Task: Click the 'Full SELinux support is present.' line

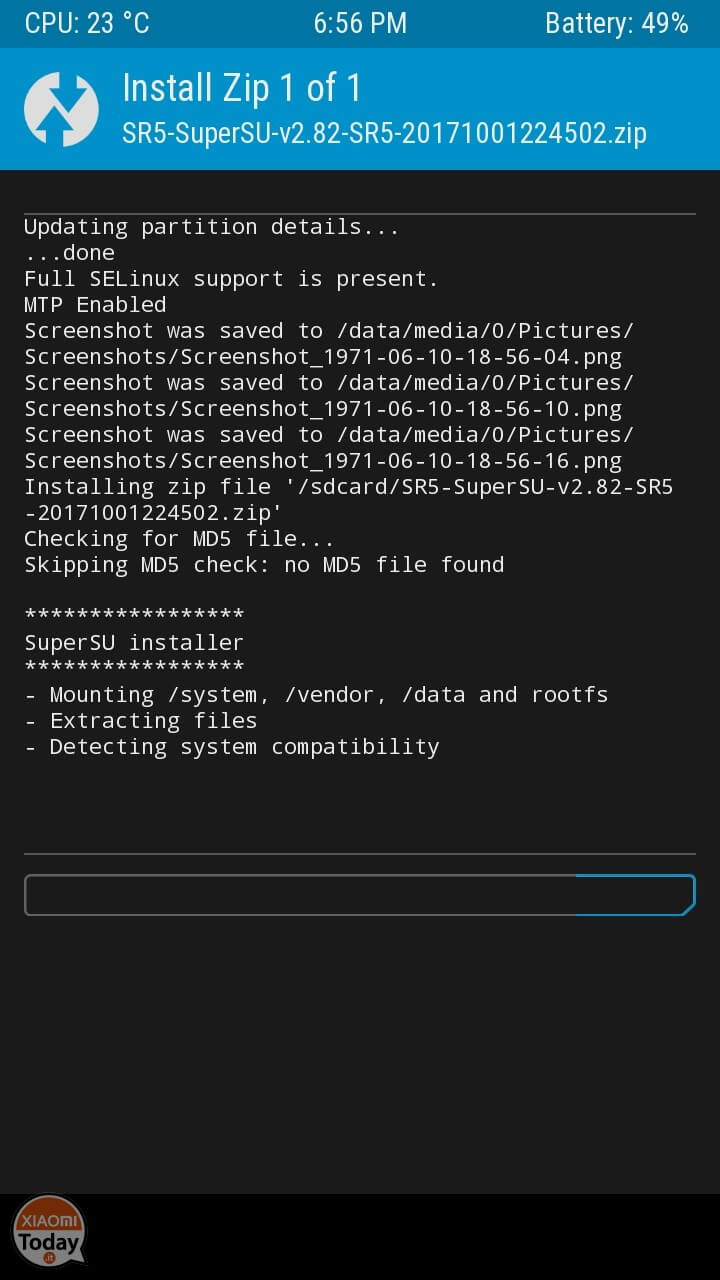Action: (231, 279)
